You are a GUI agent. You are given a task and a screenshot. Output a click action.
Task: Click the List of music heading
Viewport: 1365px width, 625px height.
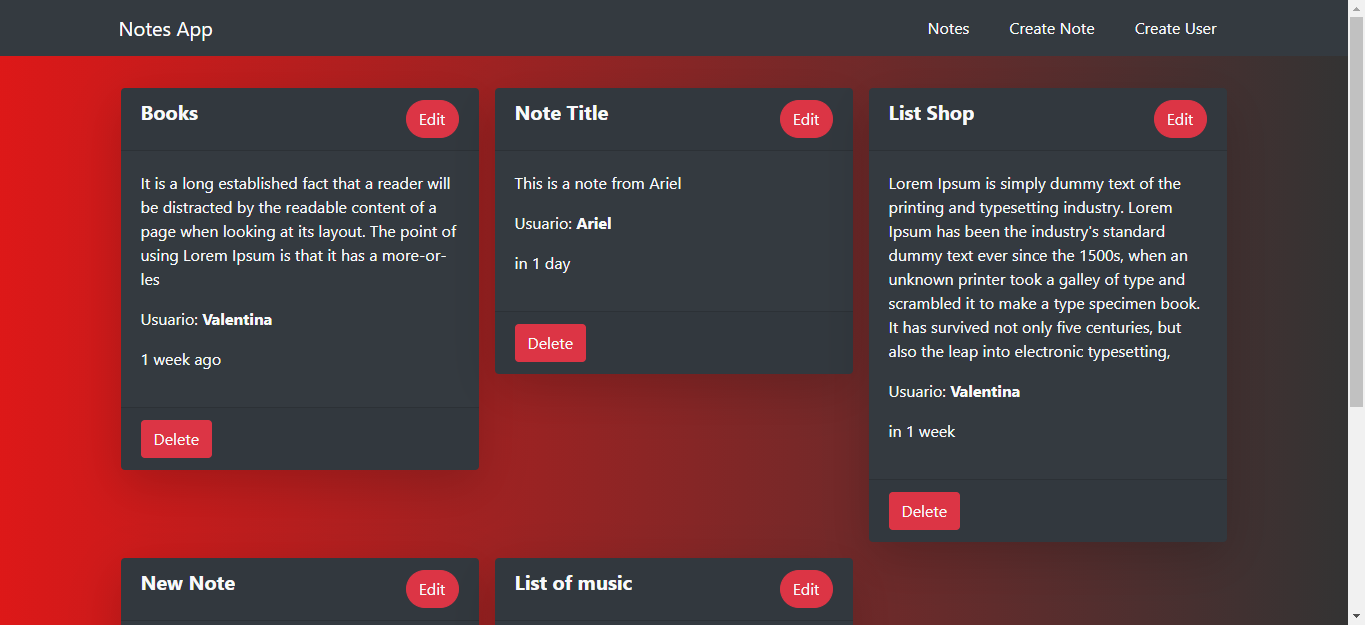(573, 583)
